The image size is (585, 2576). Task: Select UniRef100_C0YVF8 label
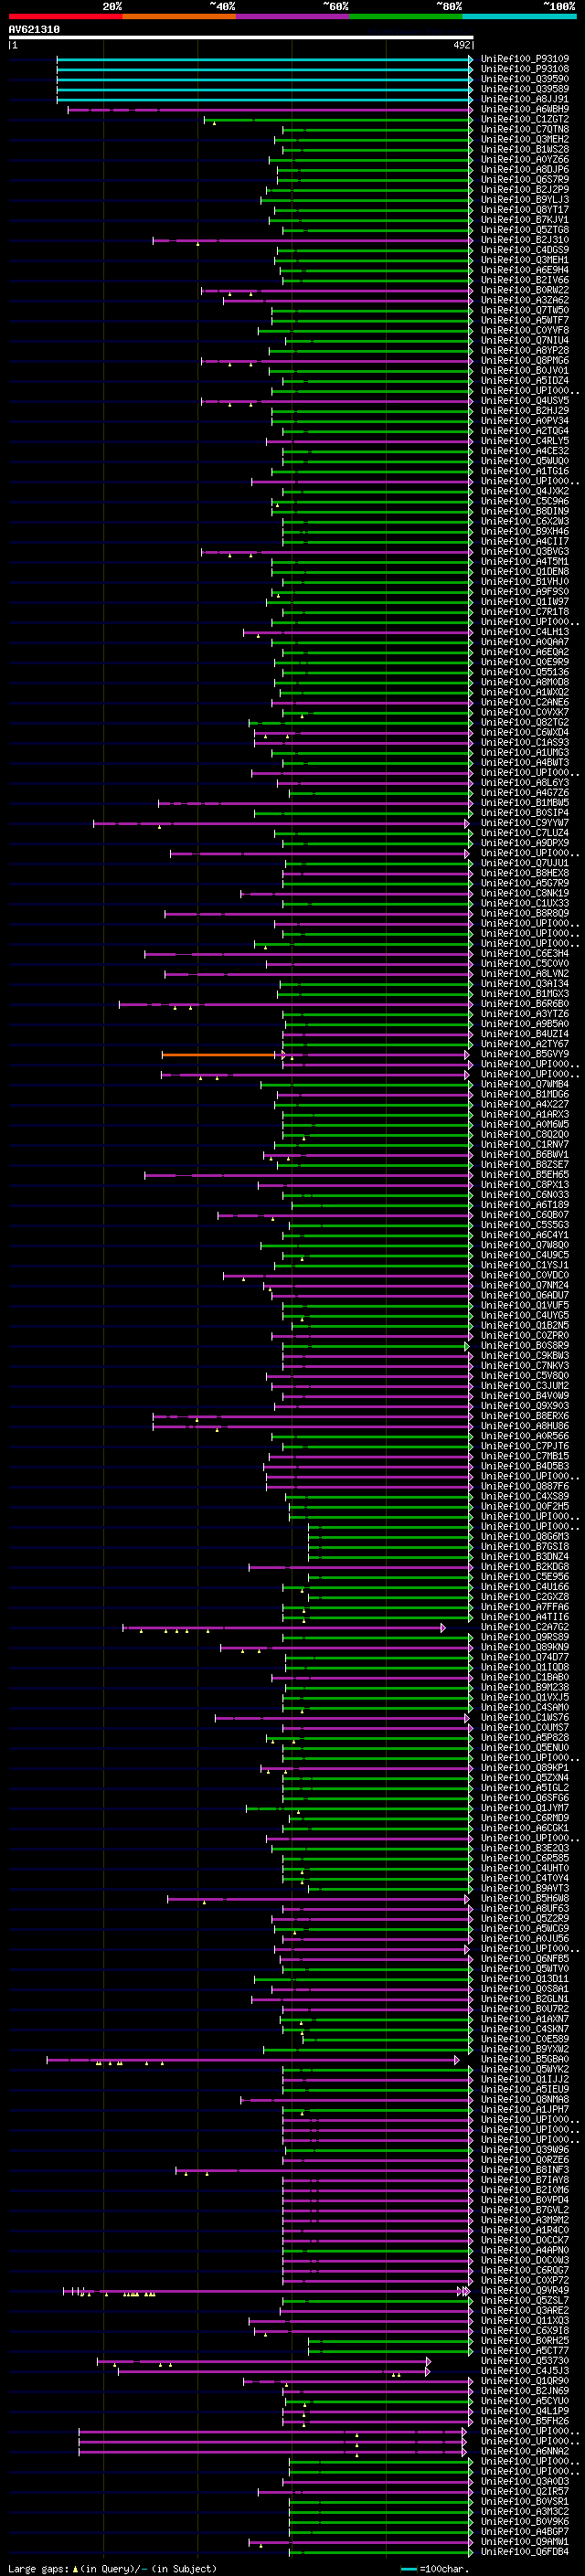(x=525, y=330)
